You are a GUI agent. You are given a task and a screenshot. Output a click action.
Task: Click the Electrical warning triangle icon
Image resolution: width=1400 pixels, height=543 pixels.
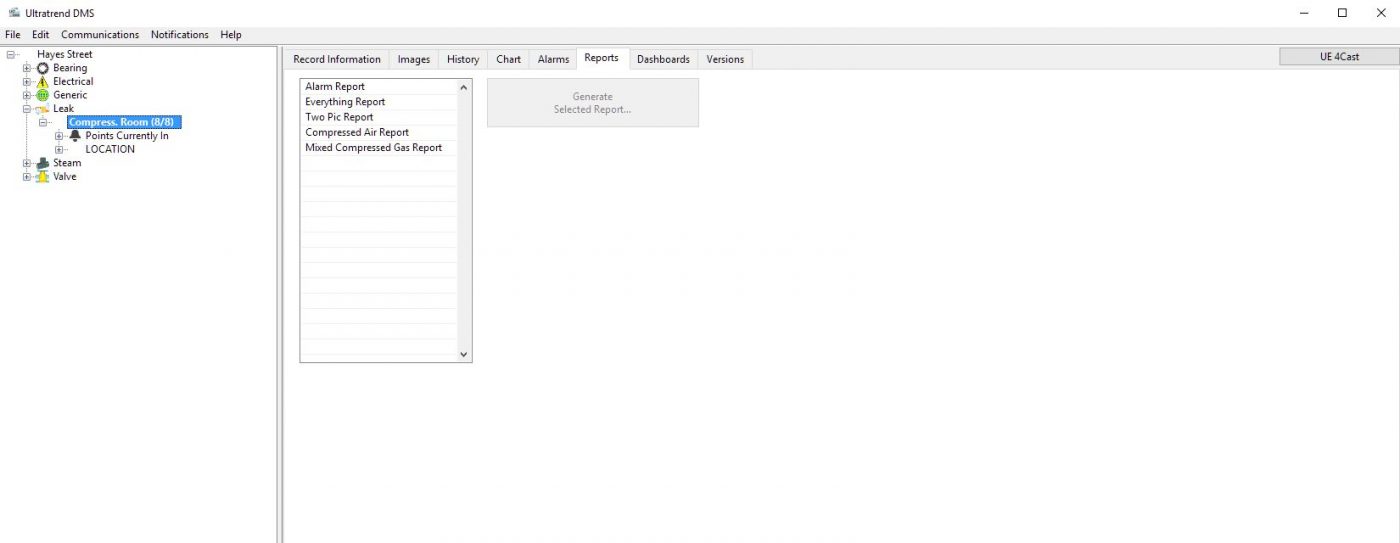tap(43, 82)
